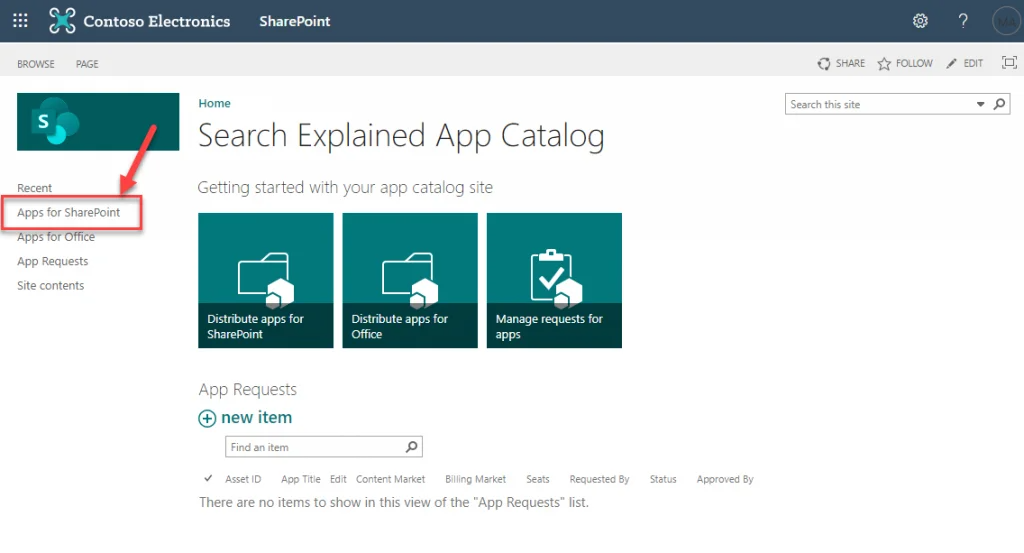Click the FOLLOW button label
The width and height of the screenshot is (1024, 553).
914,63
